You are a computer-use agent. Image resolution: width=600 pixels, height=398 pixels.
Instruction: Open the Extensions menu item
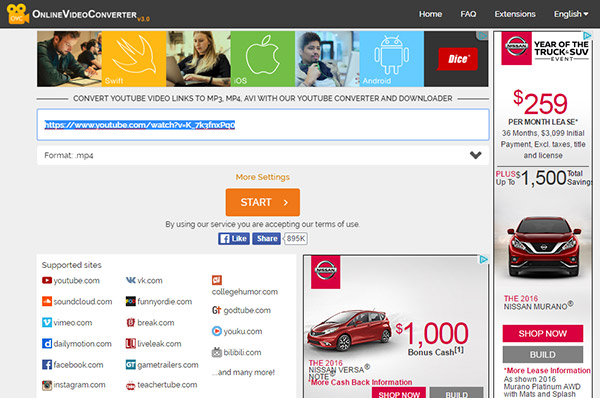tap(515, 14)
